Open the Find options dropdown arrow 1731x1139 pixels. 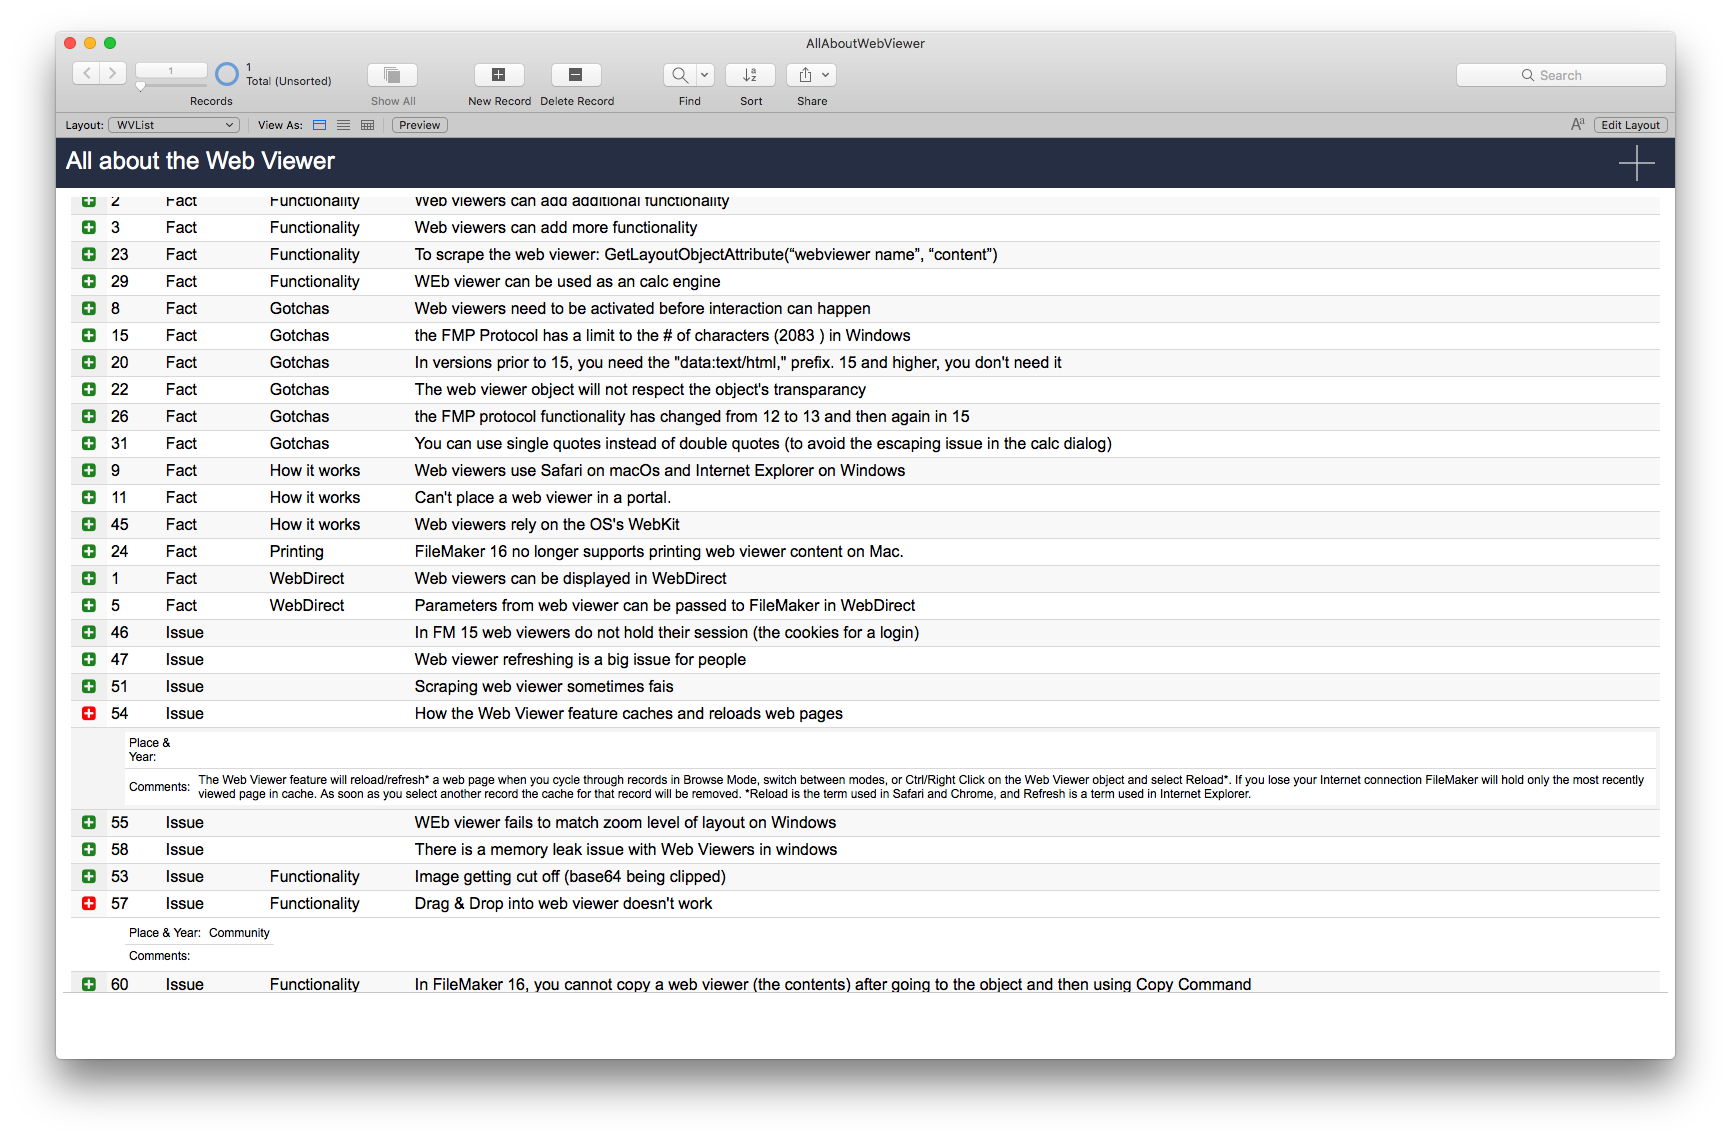coord(705,75)
